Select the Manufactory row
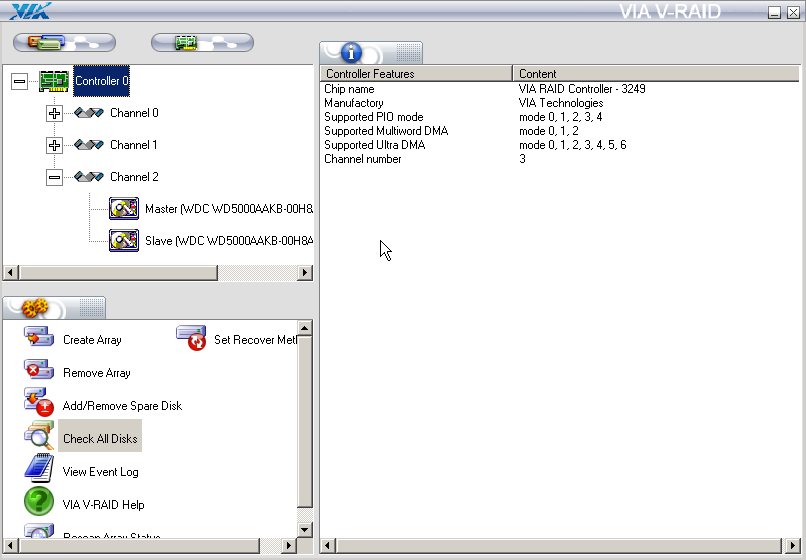 tap(560, 103)
